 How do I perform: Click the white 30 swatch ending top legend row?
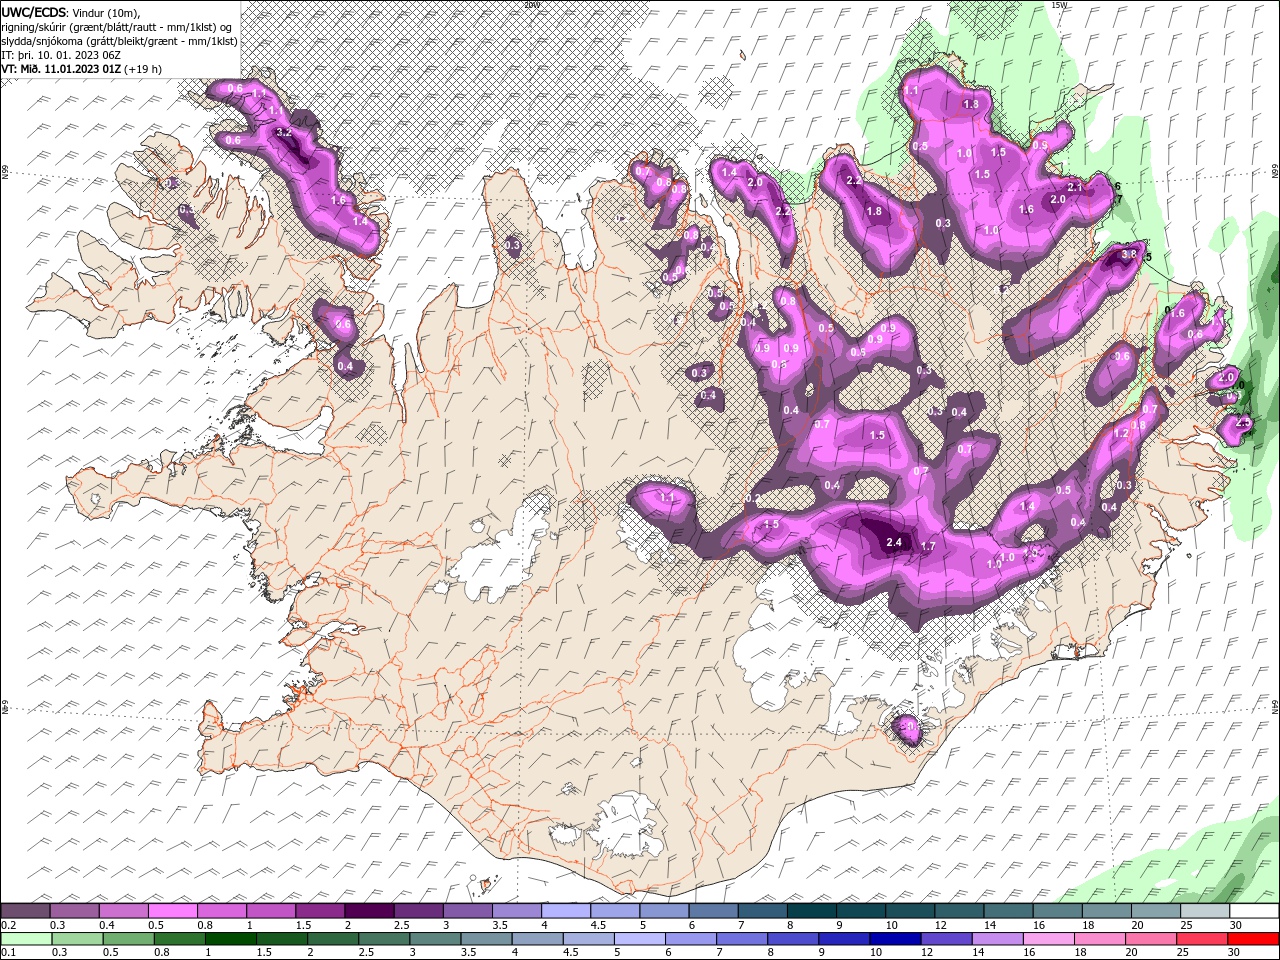[x=1254, y=911]
